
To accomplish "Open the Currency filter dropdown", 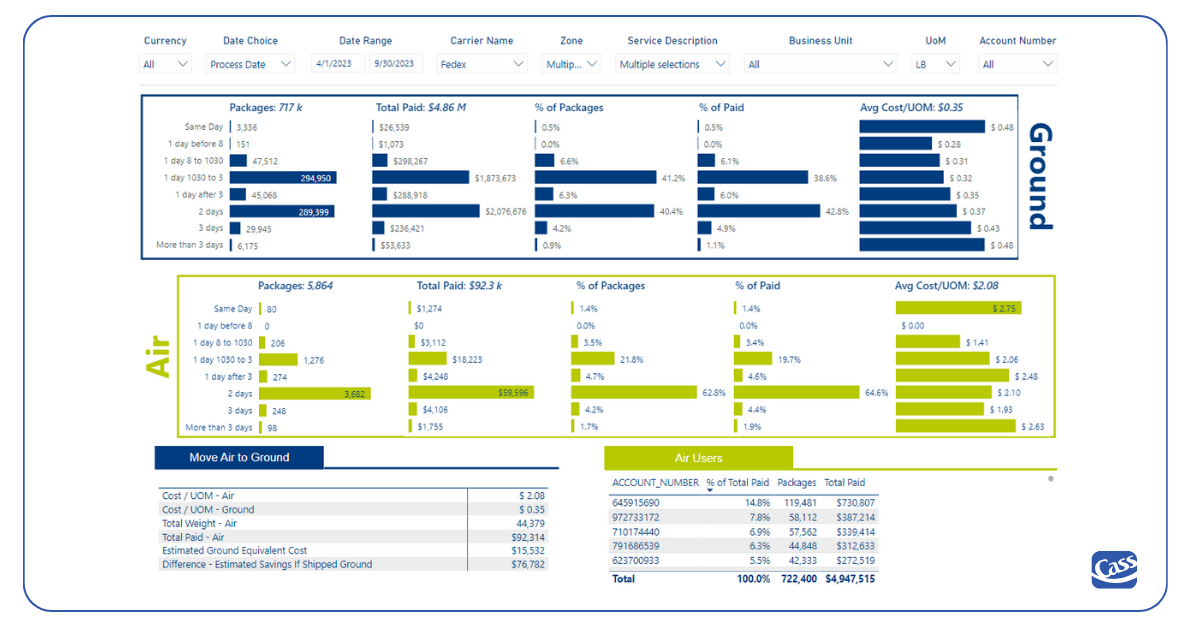I will [165, 63].
